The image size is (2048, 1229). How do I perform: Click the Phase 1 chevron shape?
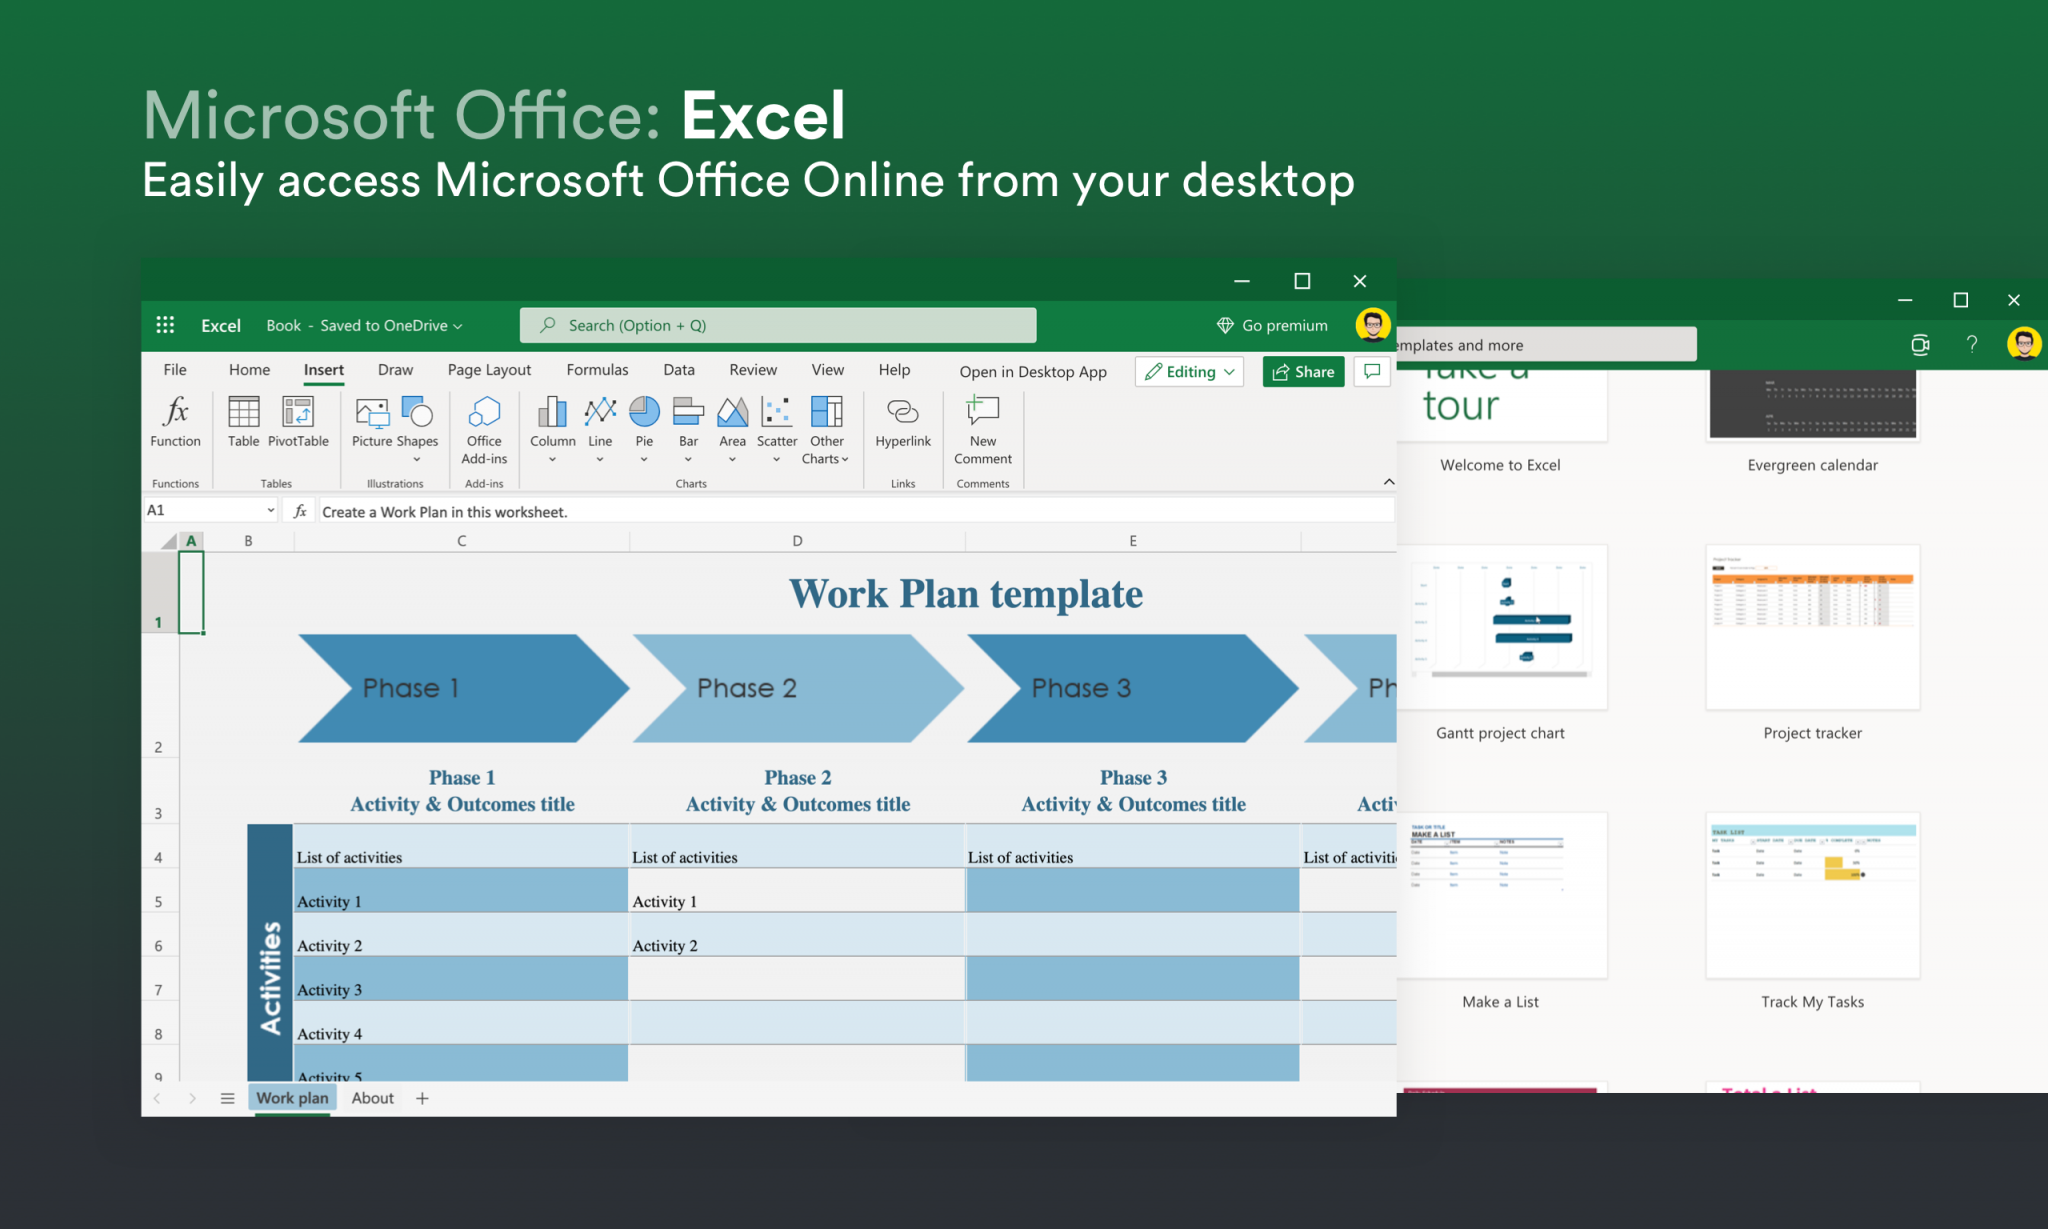coord(462,688)
